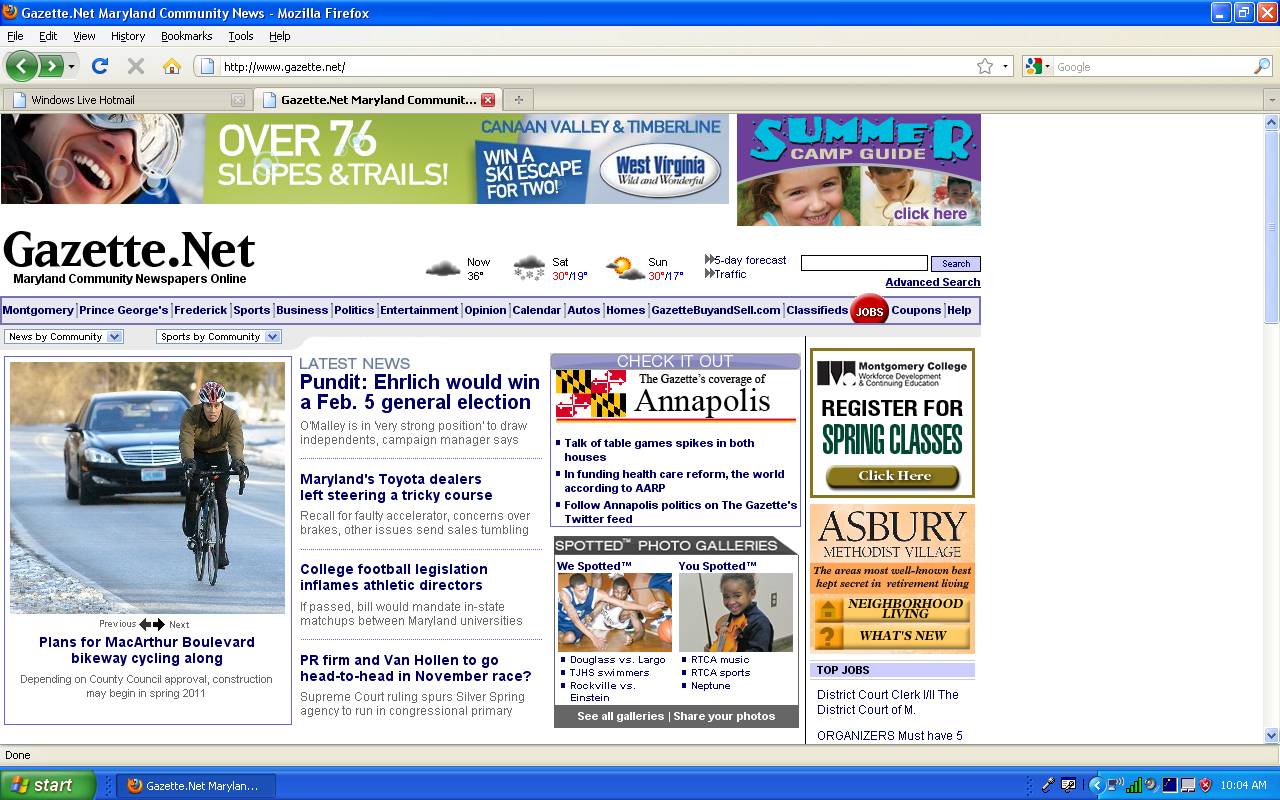Close the Gazette.Net tab with red X
This screenshot has height=800, width=1280.
click(x=488, y=99)
